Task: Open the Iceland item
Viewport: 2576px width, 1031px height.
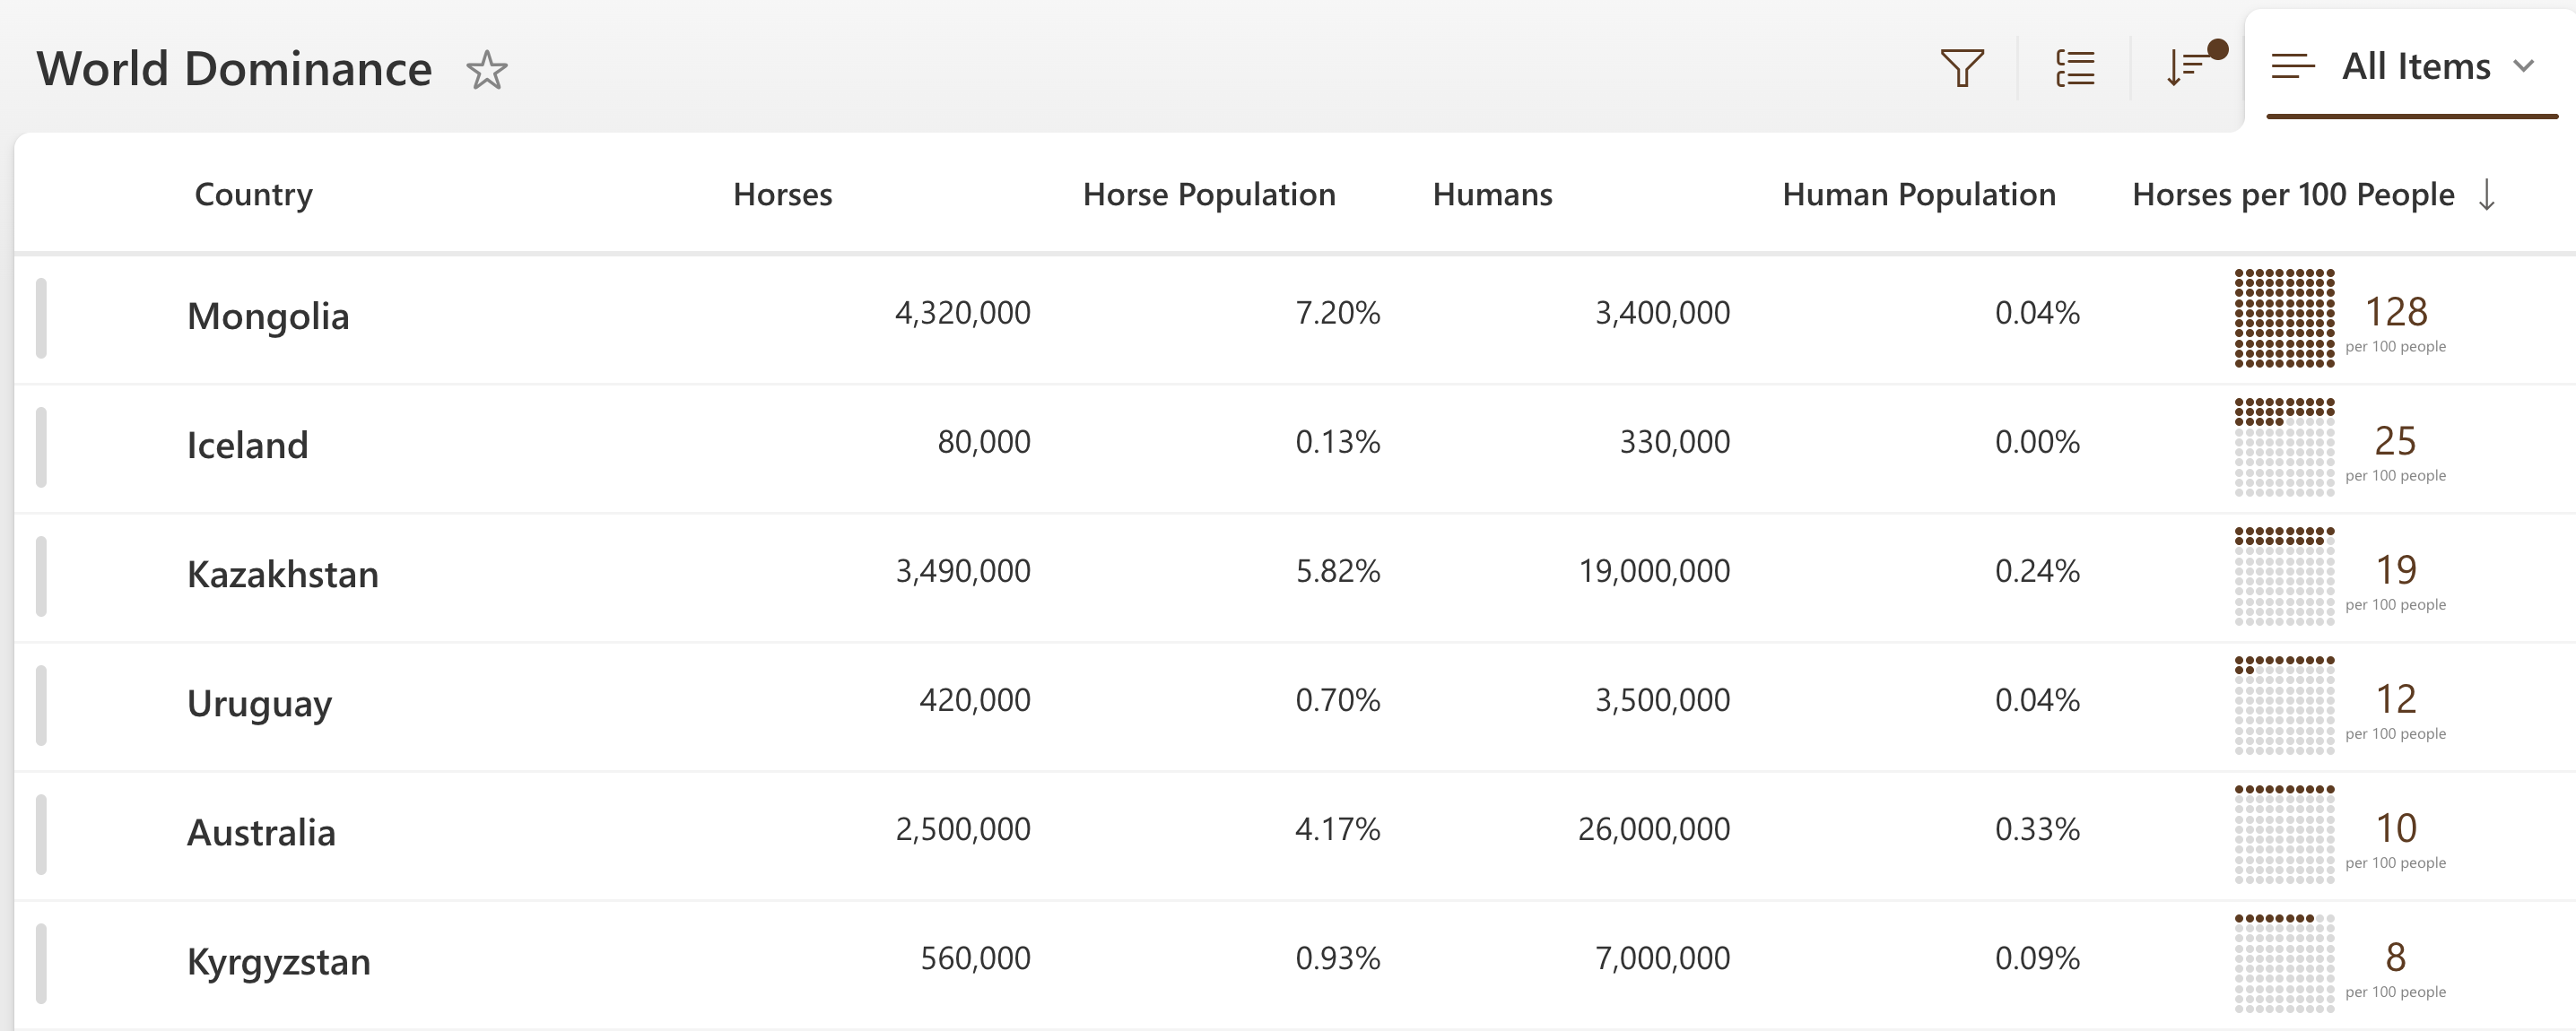Action: (247, 445)
